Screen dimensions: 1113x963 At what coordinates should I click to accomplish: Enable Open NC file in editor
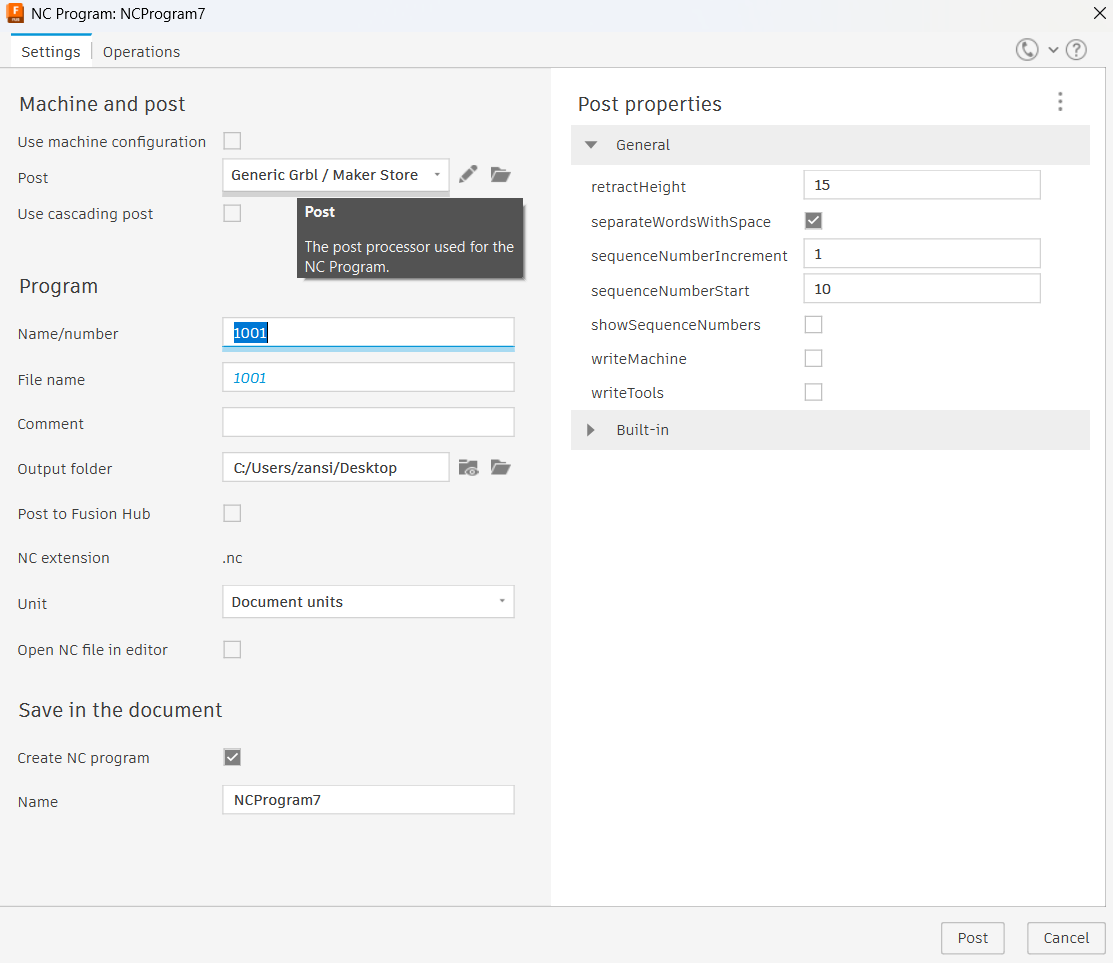[x=232, y=649]
